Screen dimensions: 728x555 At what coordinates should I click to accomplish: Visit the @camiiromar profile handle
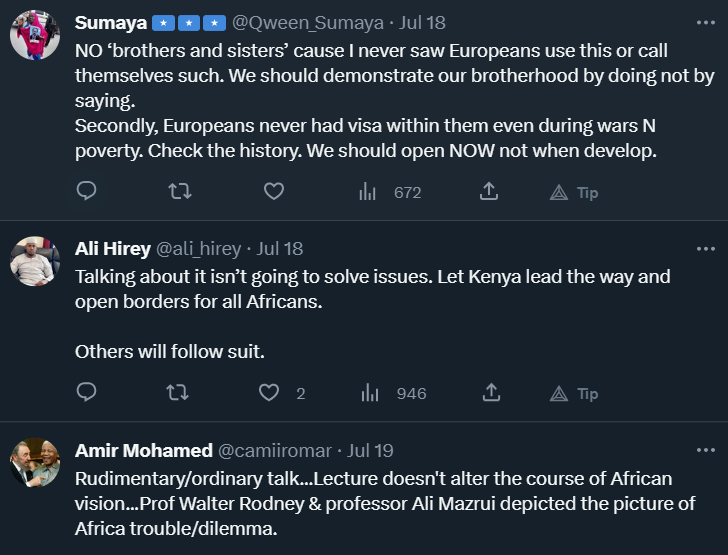pyautogui.click(x=276, y=451)
